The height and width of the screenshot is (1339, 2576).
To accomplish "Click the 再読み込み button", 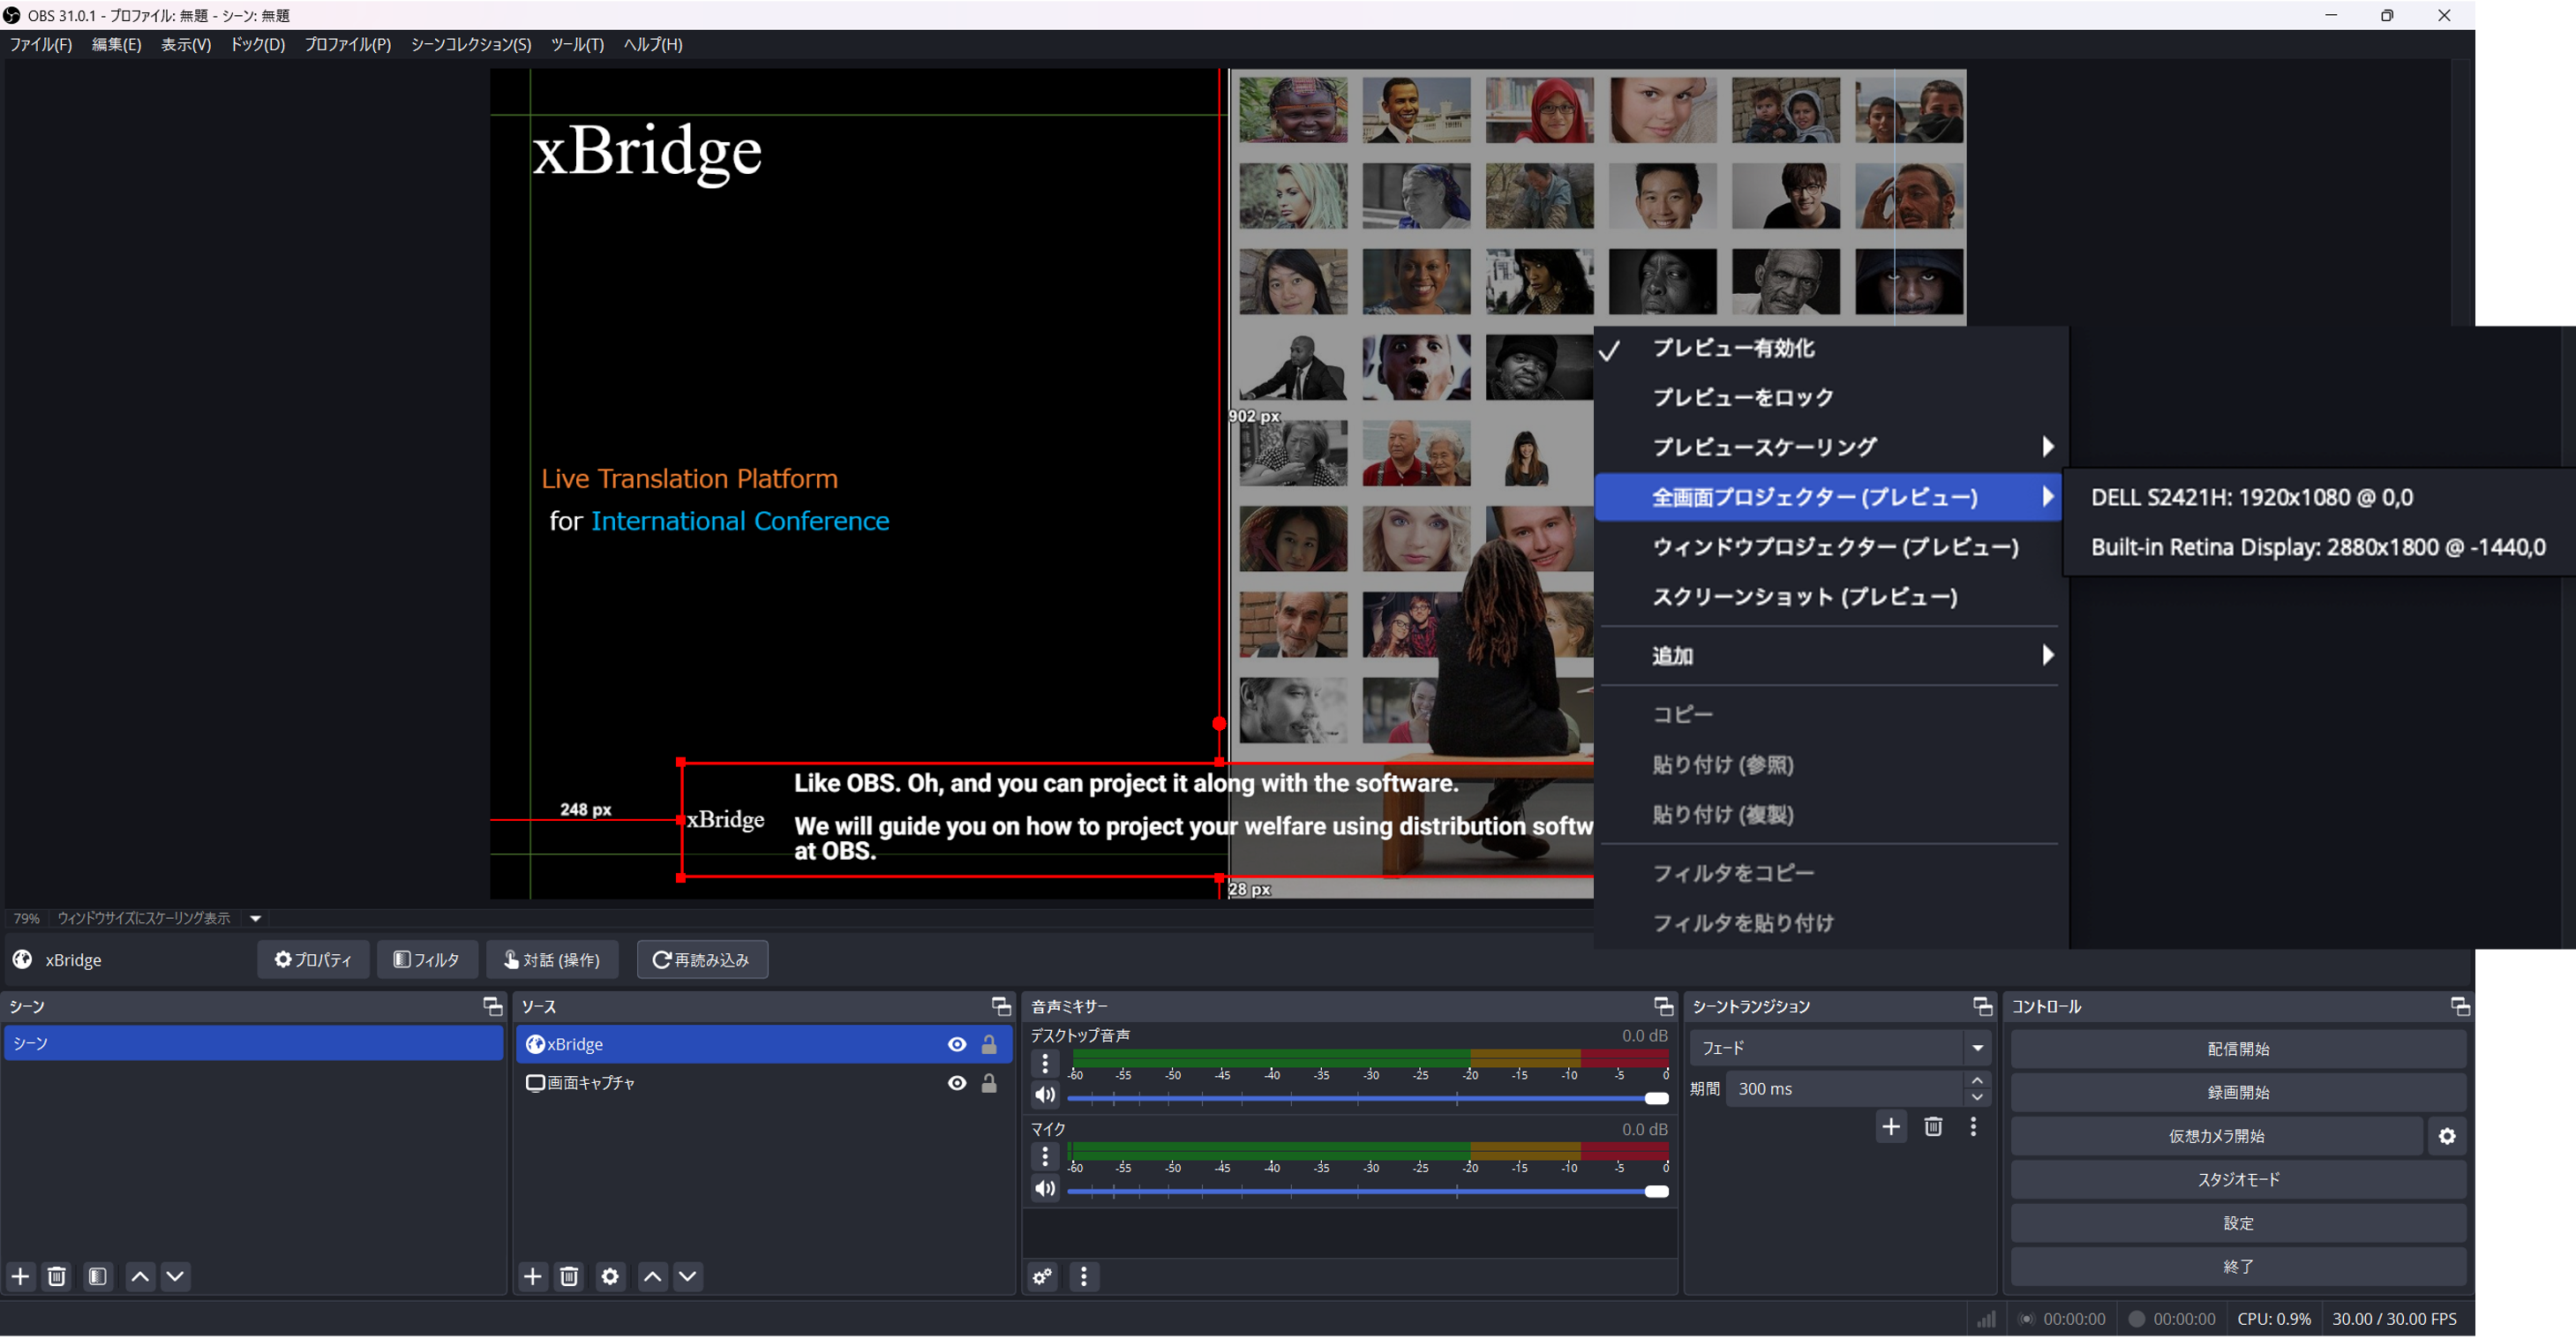I will [702, 960].
